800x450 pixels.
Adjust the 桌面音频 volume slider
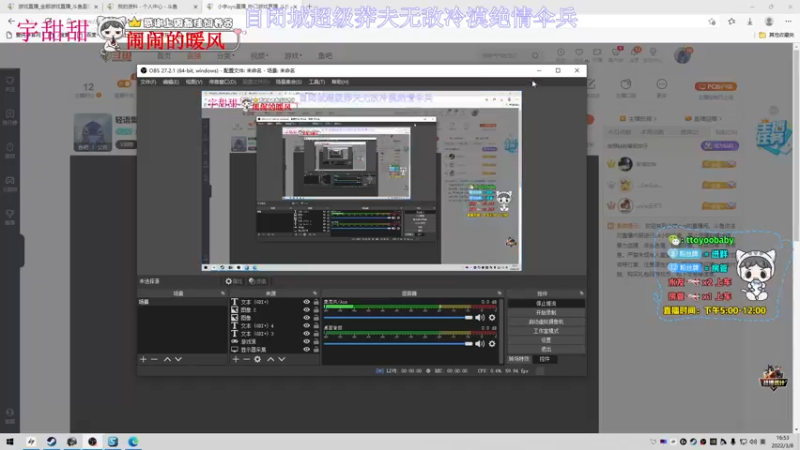coord(398,344)
